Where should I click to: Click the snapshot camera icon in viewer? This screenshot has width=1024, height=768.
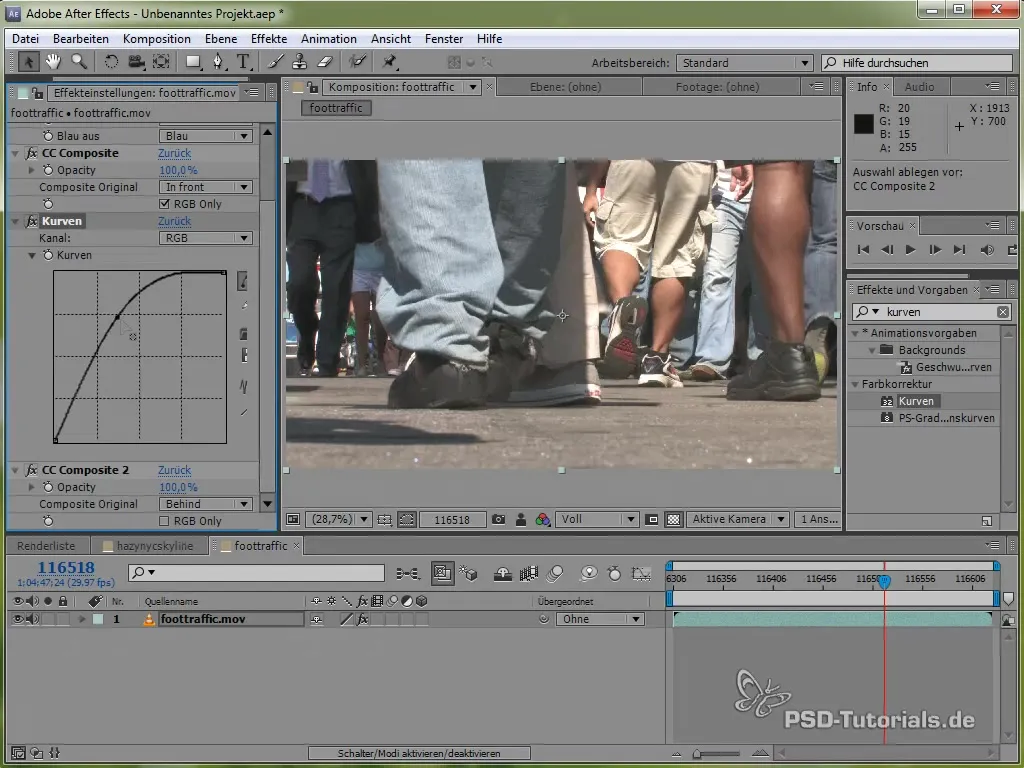pyautogui.click(x=498, y=520)
